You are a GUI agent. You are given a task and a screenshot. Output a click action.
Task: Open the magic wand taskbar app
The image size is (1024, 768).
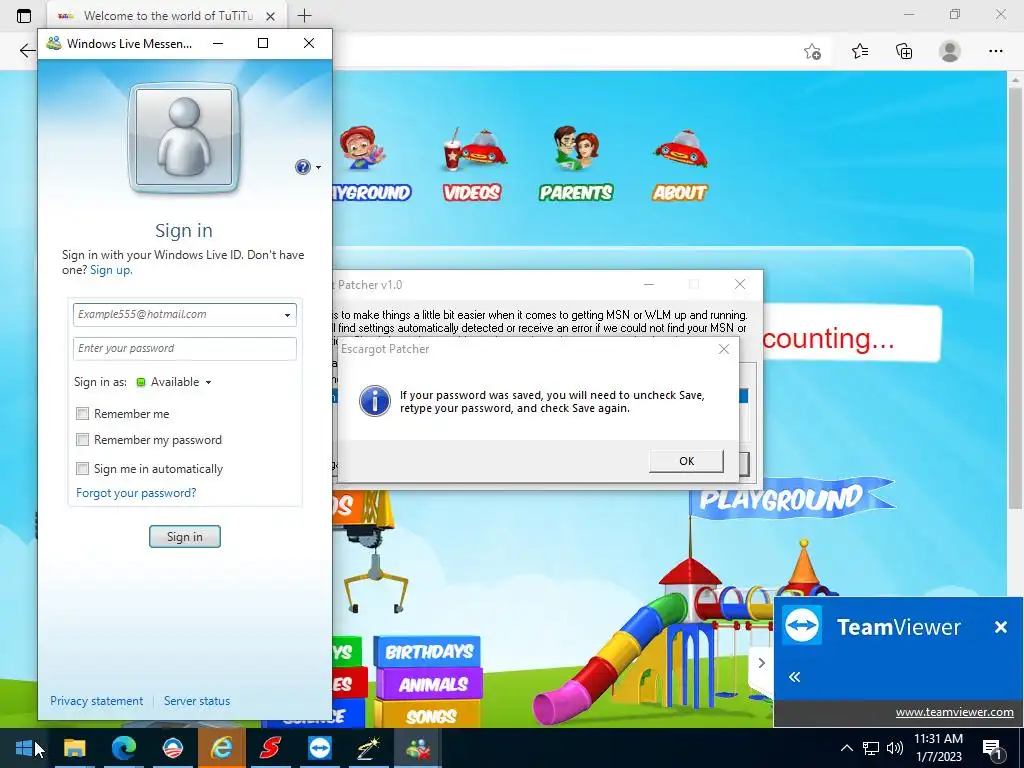pyautogui.click(x=368, y=748)
